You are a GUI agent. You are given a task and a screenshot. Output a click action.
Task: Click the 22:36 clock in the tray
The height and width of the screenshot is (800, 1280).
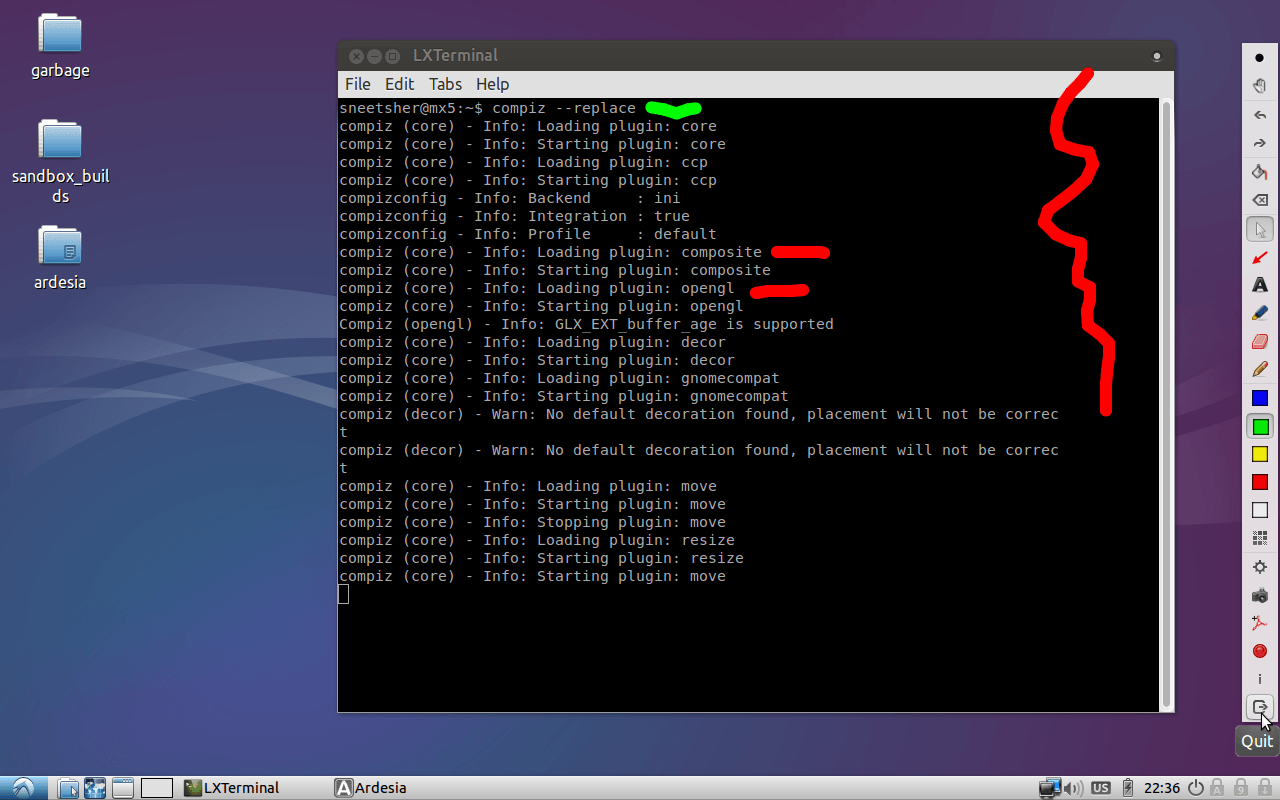pyautogui.click(x=1162, y=788)
